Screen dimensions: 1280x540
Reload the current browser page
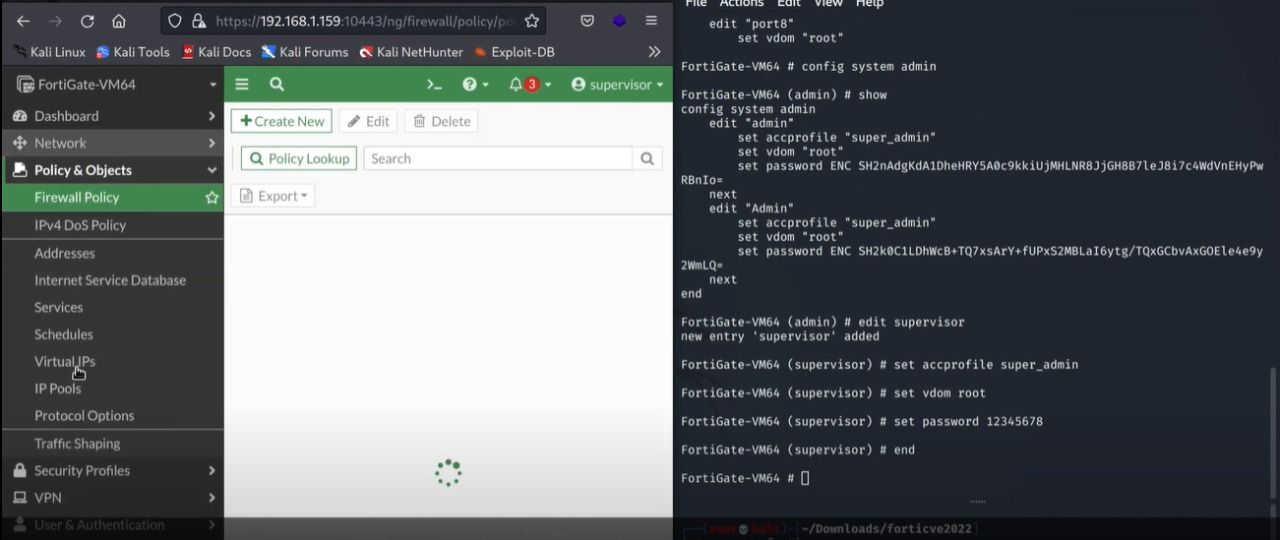(x=87, y=21)
